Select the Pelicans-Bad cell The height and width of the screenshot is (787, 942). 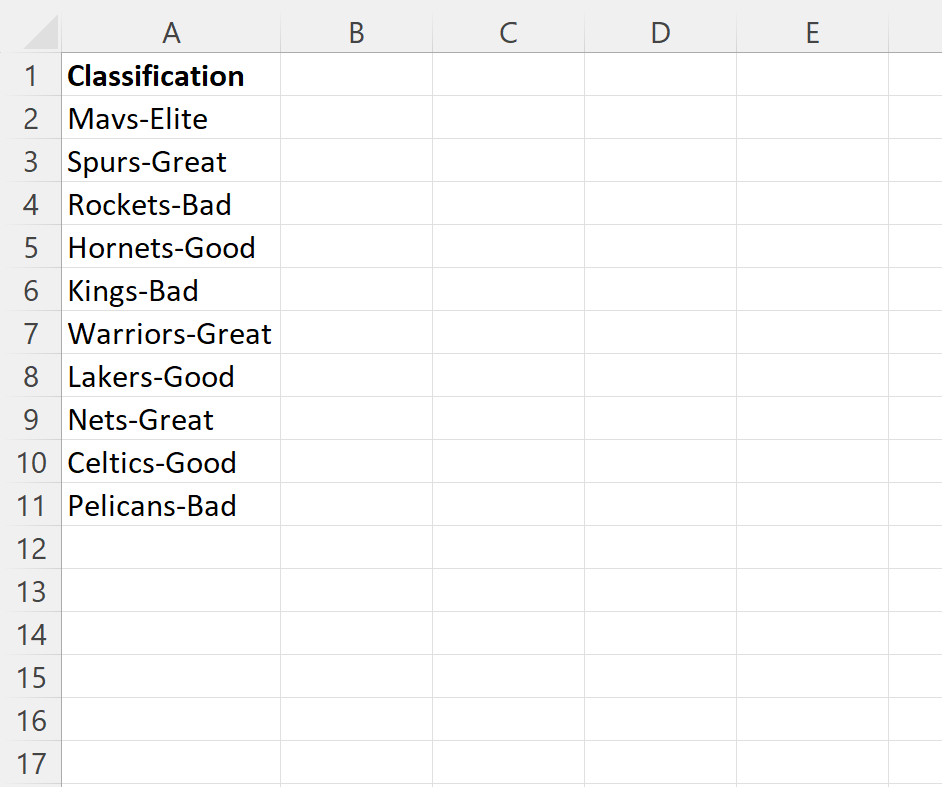click(171, 505)
